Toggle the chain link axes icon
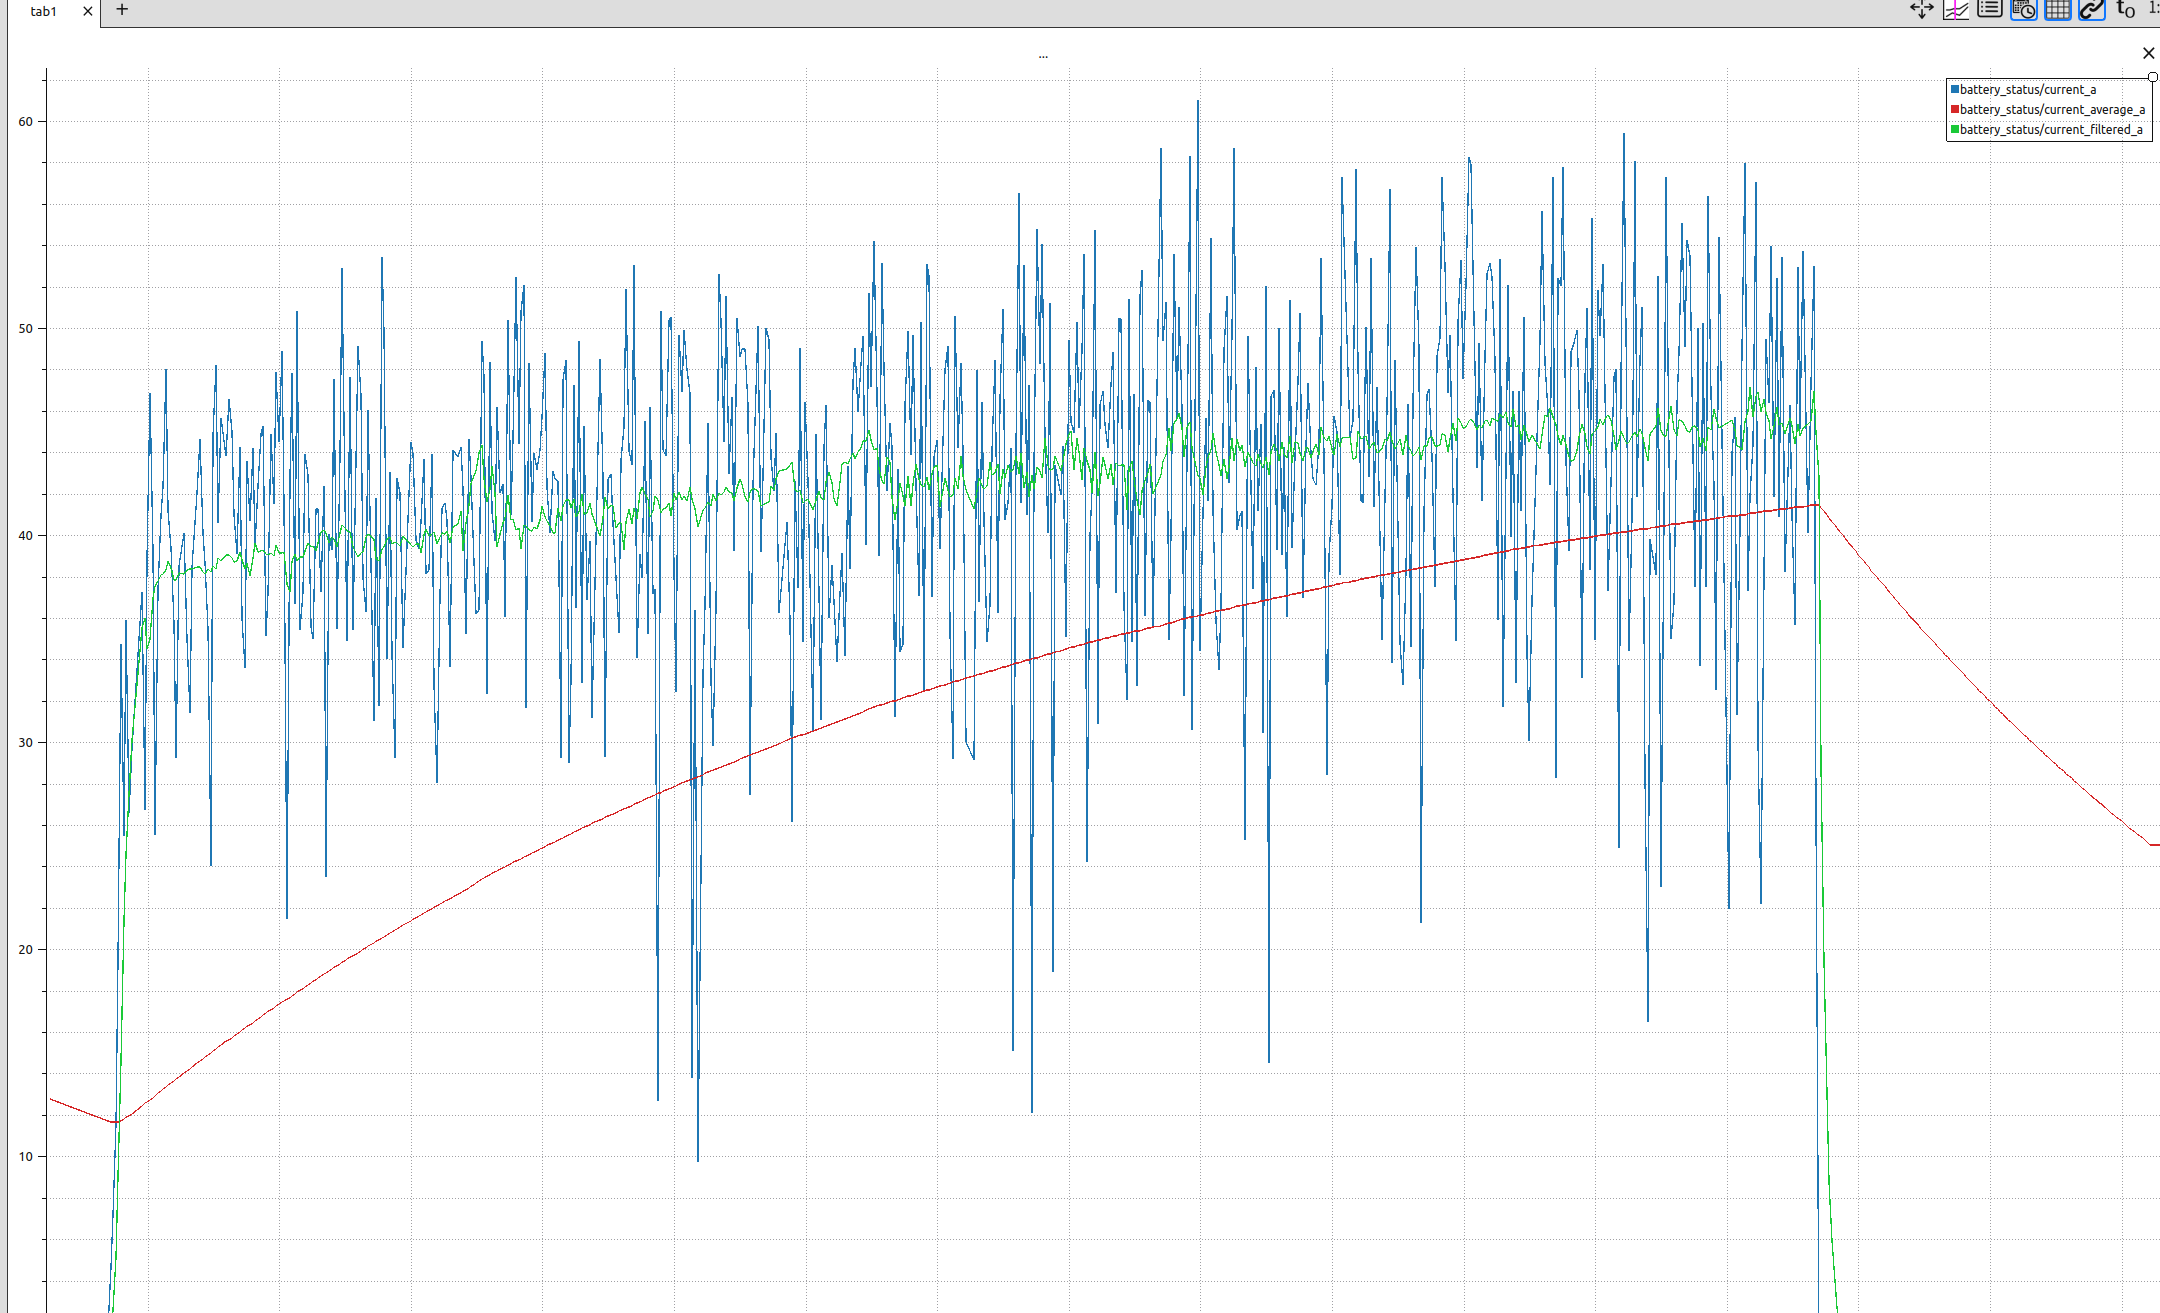2160x1313 pixels. [x=2092, y=10]
